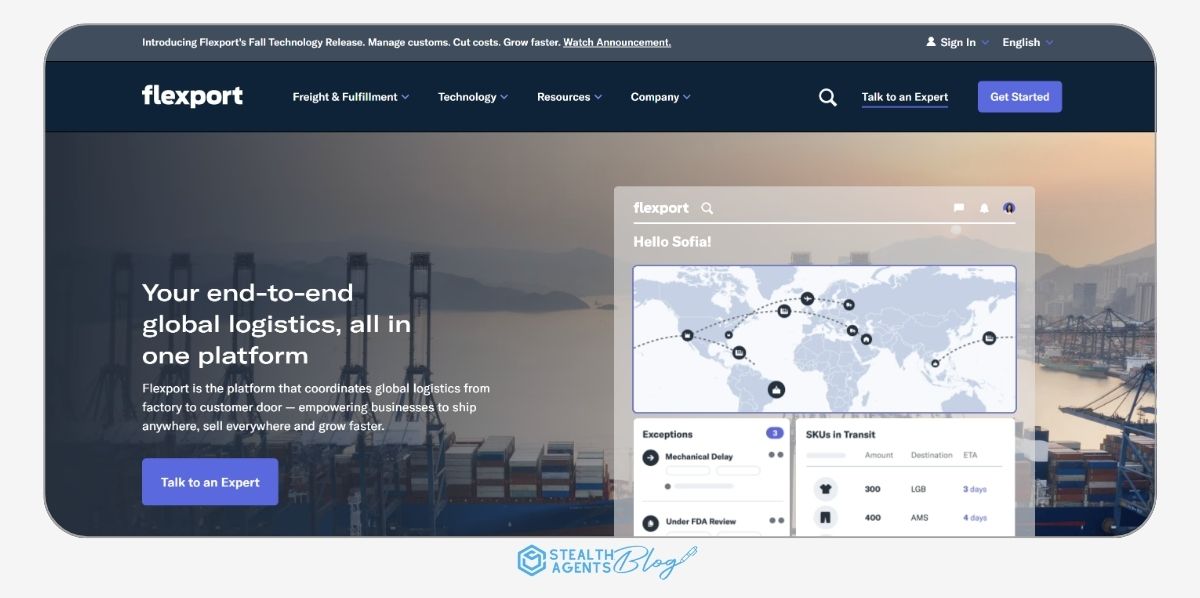1200x598 pixels.
Task: Click the Get Started button
Action: 1019,96
